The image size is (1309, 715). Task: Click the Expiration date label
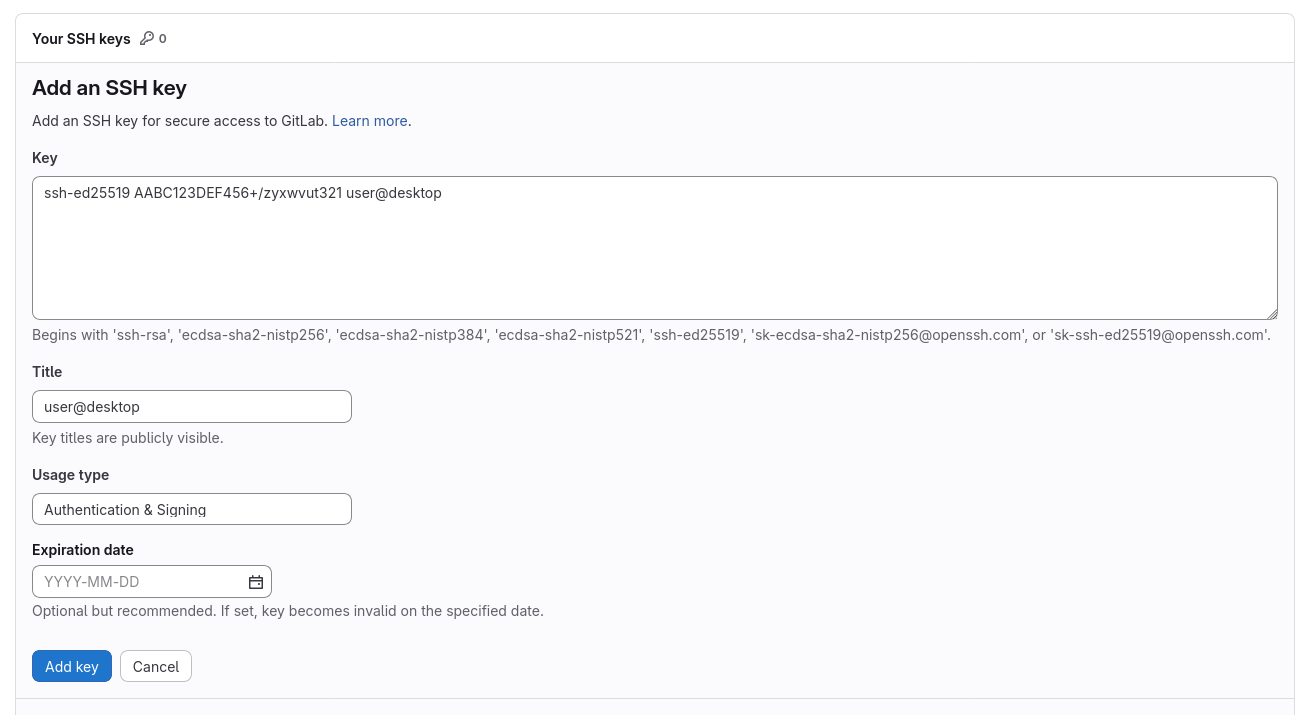pos(82,549)
